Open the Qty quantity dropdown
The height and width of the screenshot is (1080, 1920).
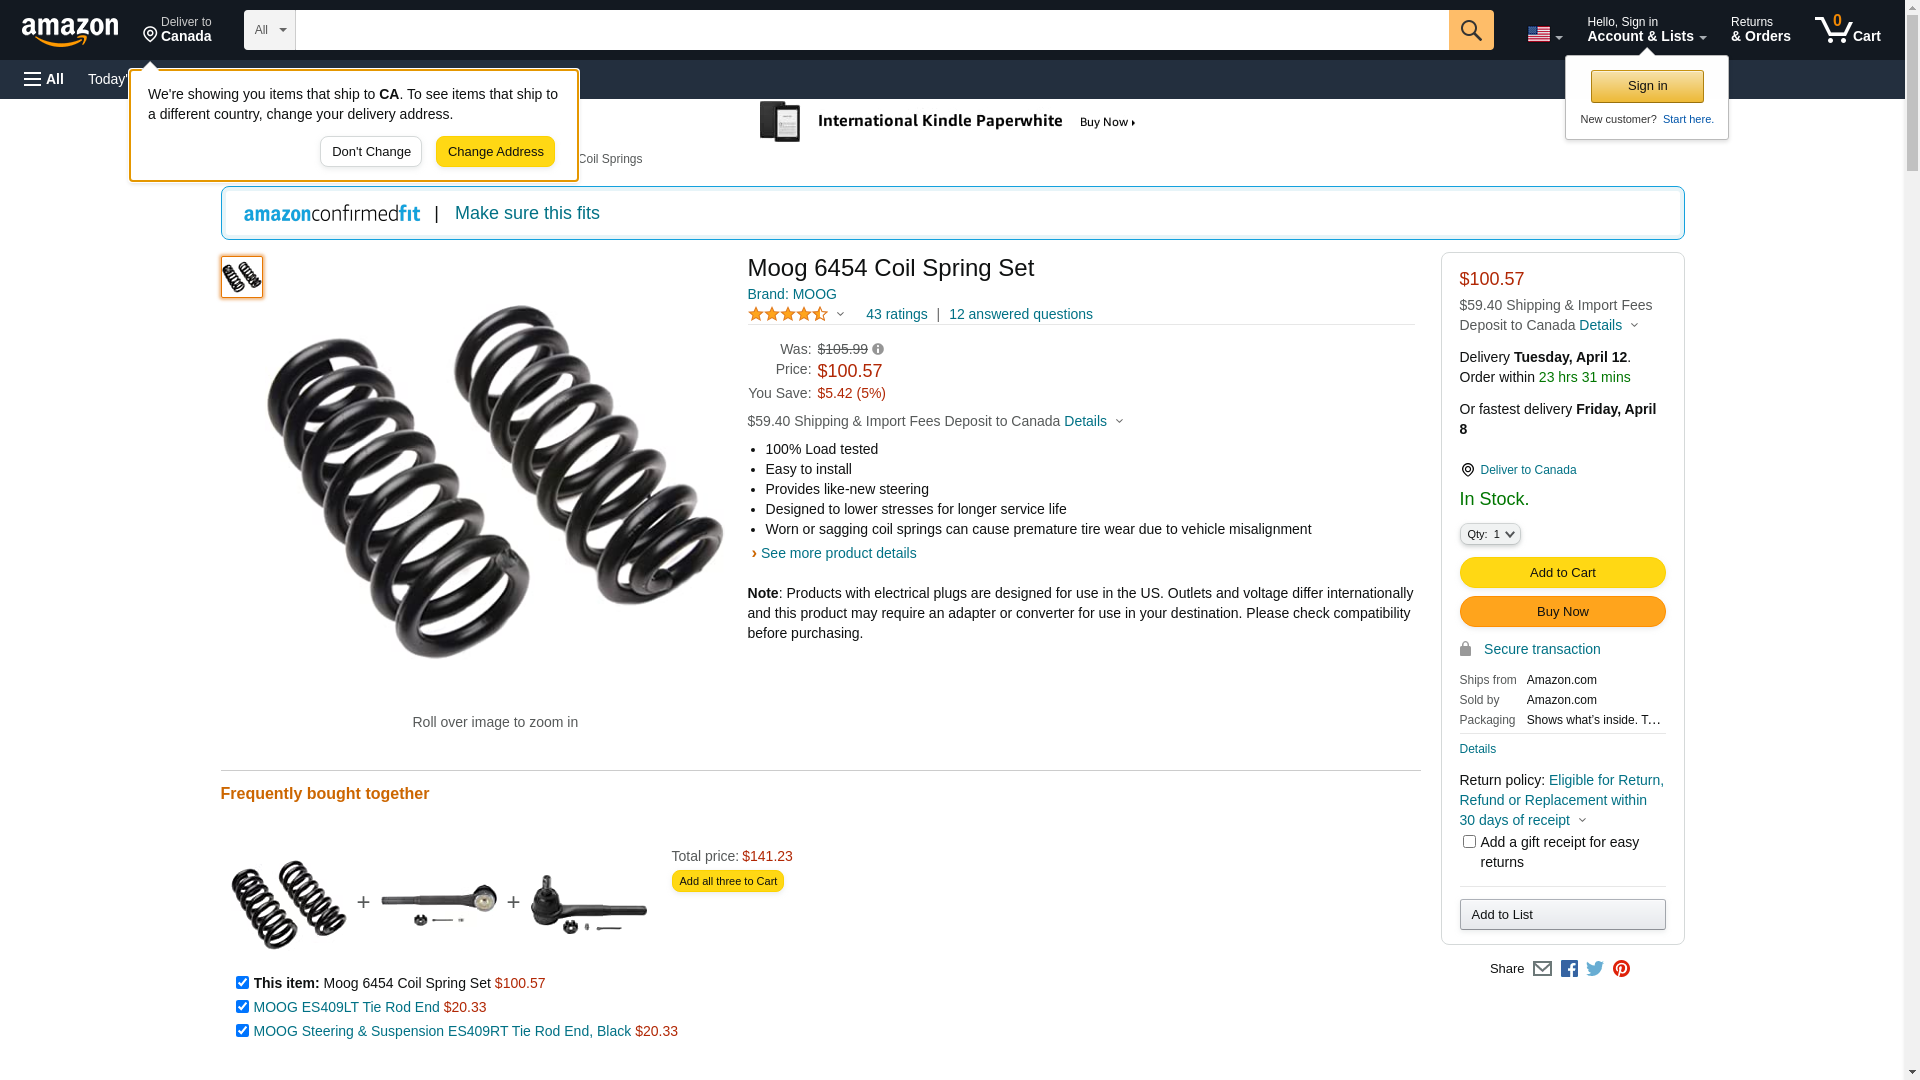pos(1490,534)
